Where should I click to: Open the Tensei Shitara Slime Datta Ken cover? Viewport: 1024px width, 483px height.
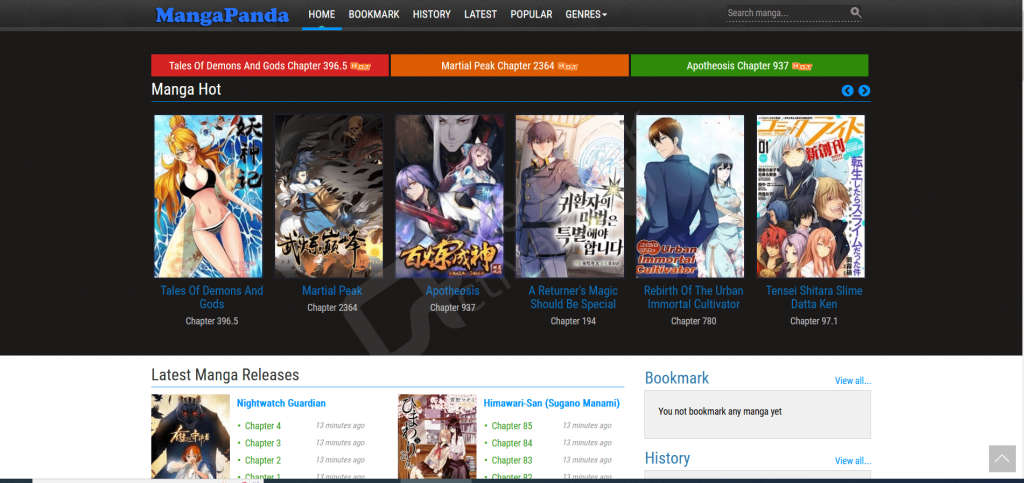[x=810, y=196]
